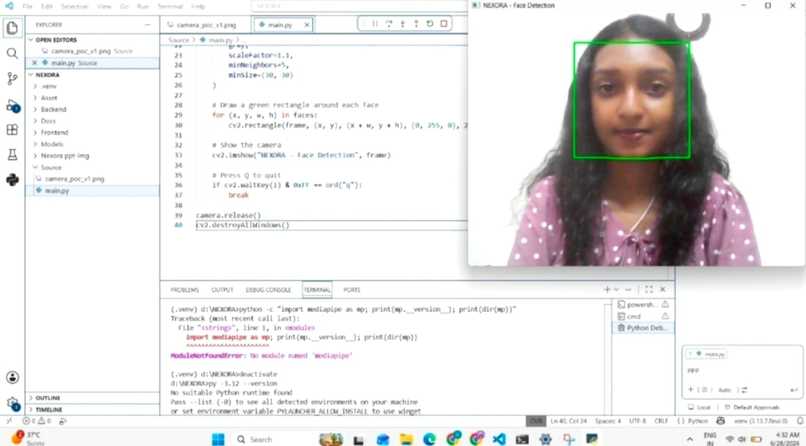Viewport: 806px width, 446px height.
Task: Expand the Frontend folder
Action: pos(95,133)
